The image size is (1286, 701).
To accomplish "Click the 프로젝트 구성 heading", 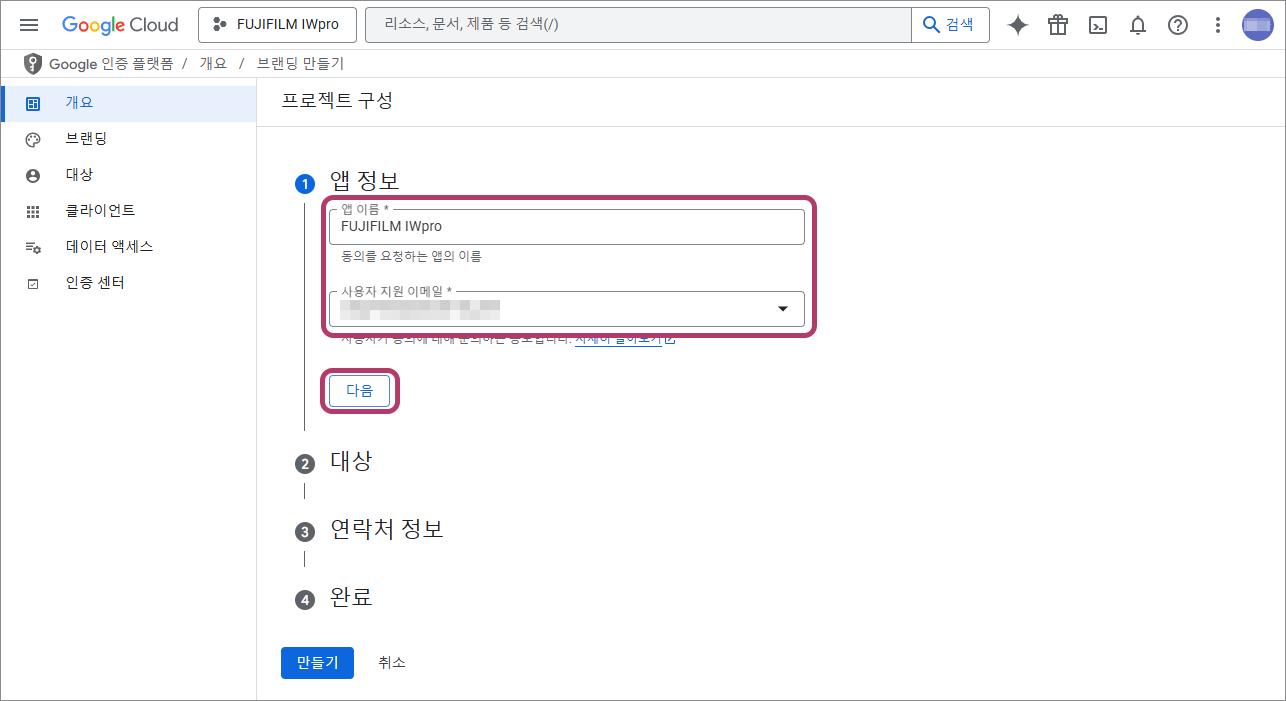I will click(337, 101).
